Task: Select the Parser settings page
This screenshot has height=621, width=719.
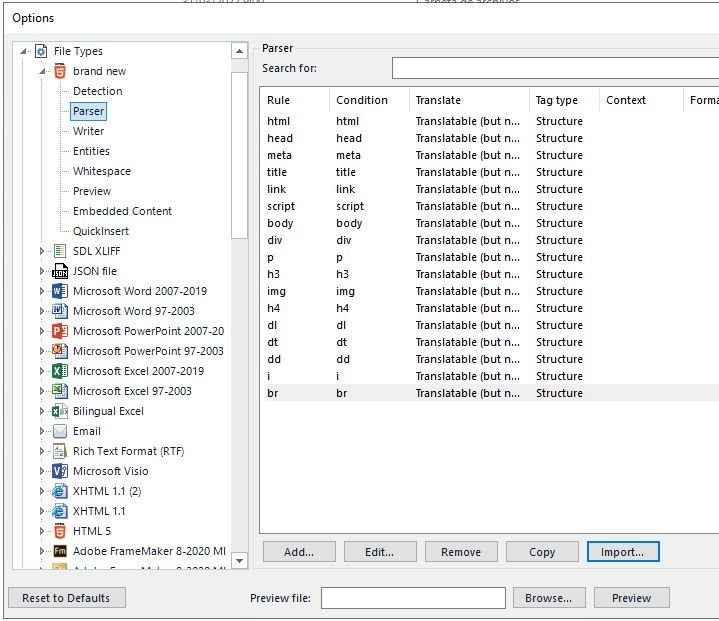Action: (88, 111)
